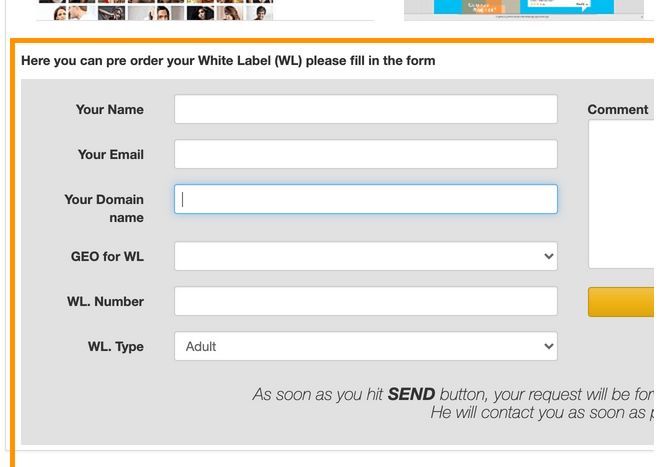Click the "Your Name" label
This screenshot has width=661, height=467.
109,109
